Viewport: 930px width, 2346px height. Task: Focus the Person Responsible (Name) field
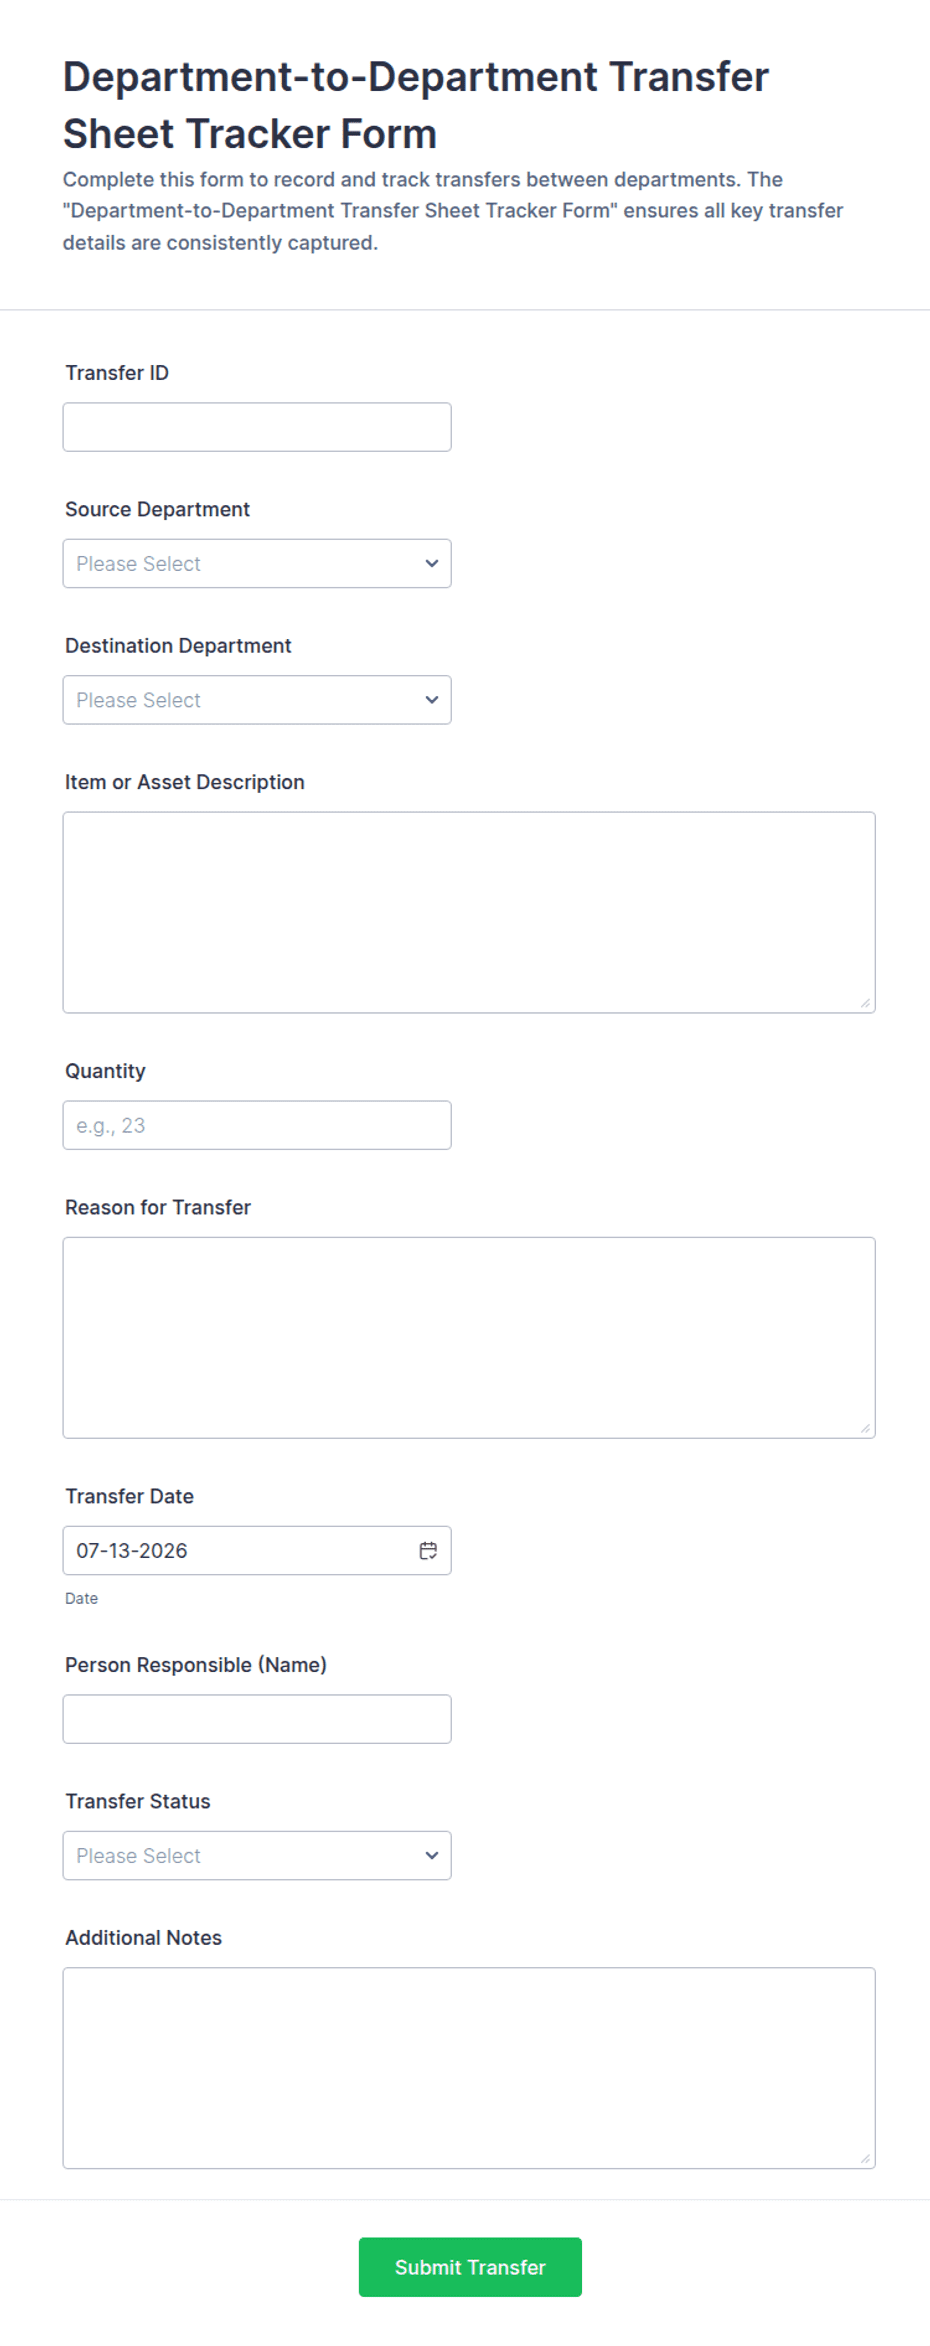pos(257,1719)
